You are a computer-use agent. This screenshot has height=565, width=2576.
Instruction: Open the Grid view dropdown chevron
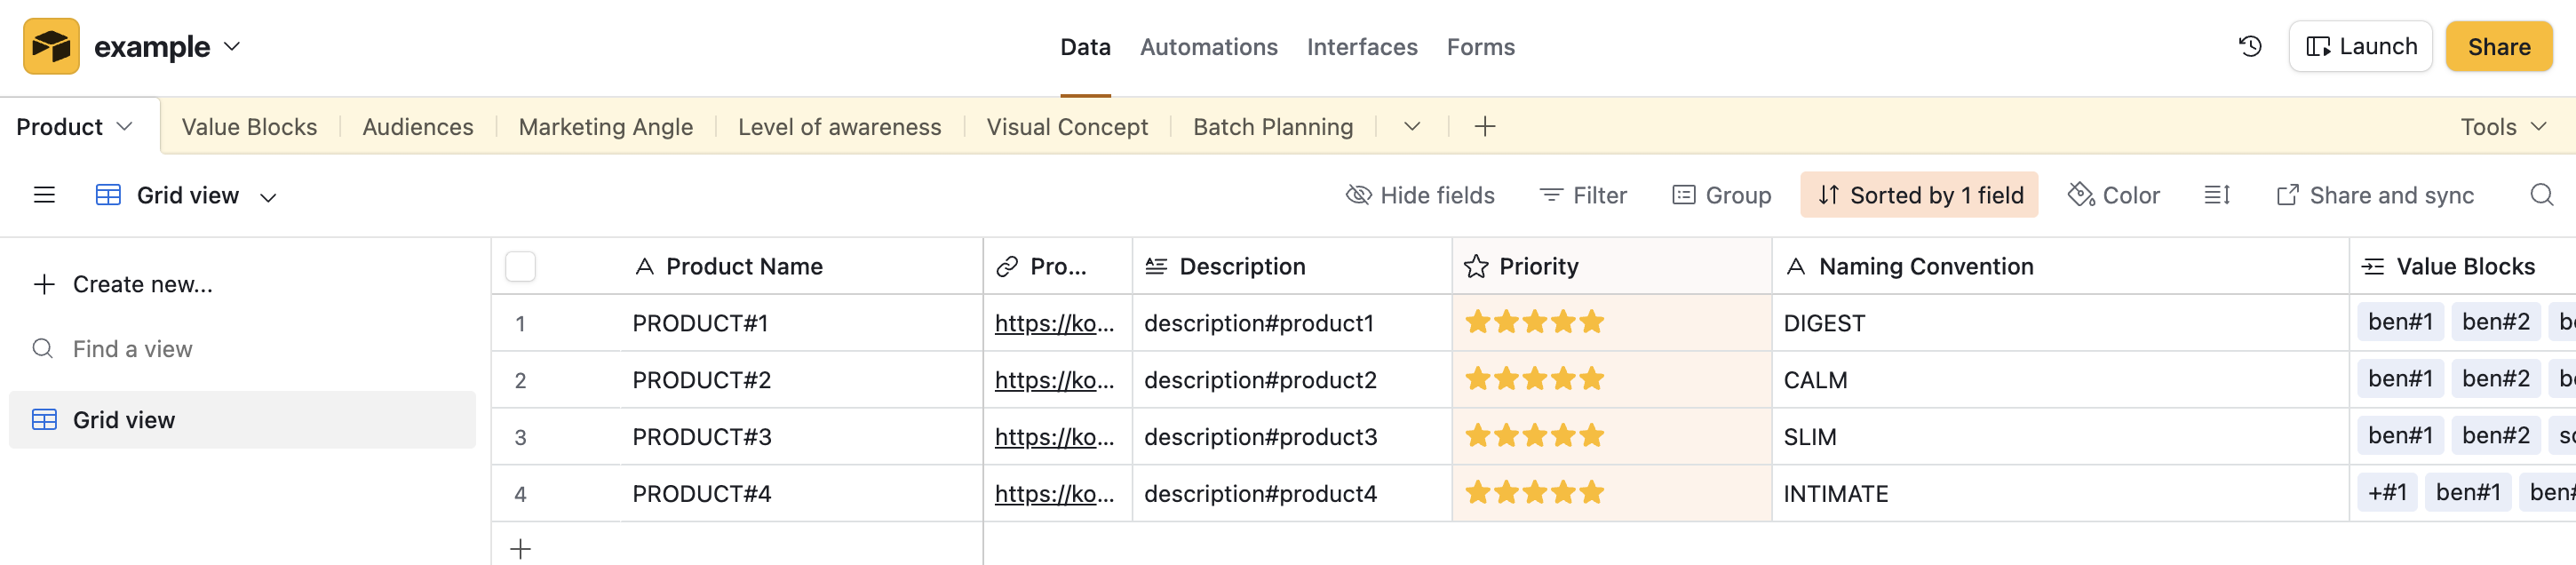[x=268, y=197]
